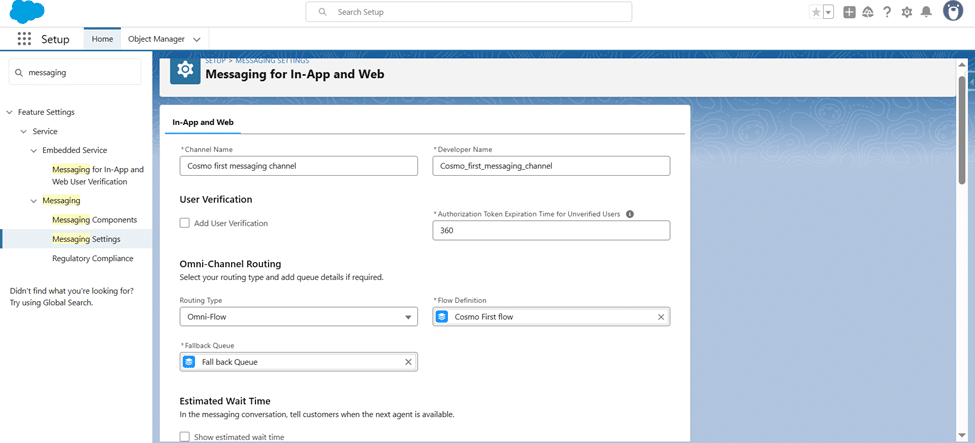This screenshot has width=975, height=443.
Task: Open the Object Manager tab
Action: click(x=156, y=39)
